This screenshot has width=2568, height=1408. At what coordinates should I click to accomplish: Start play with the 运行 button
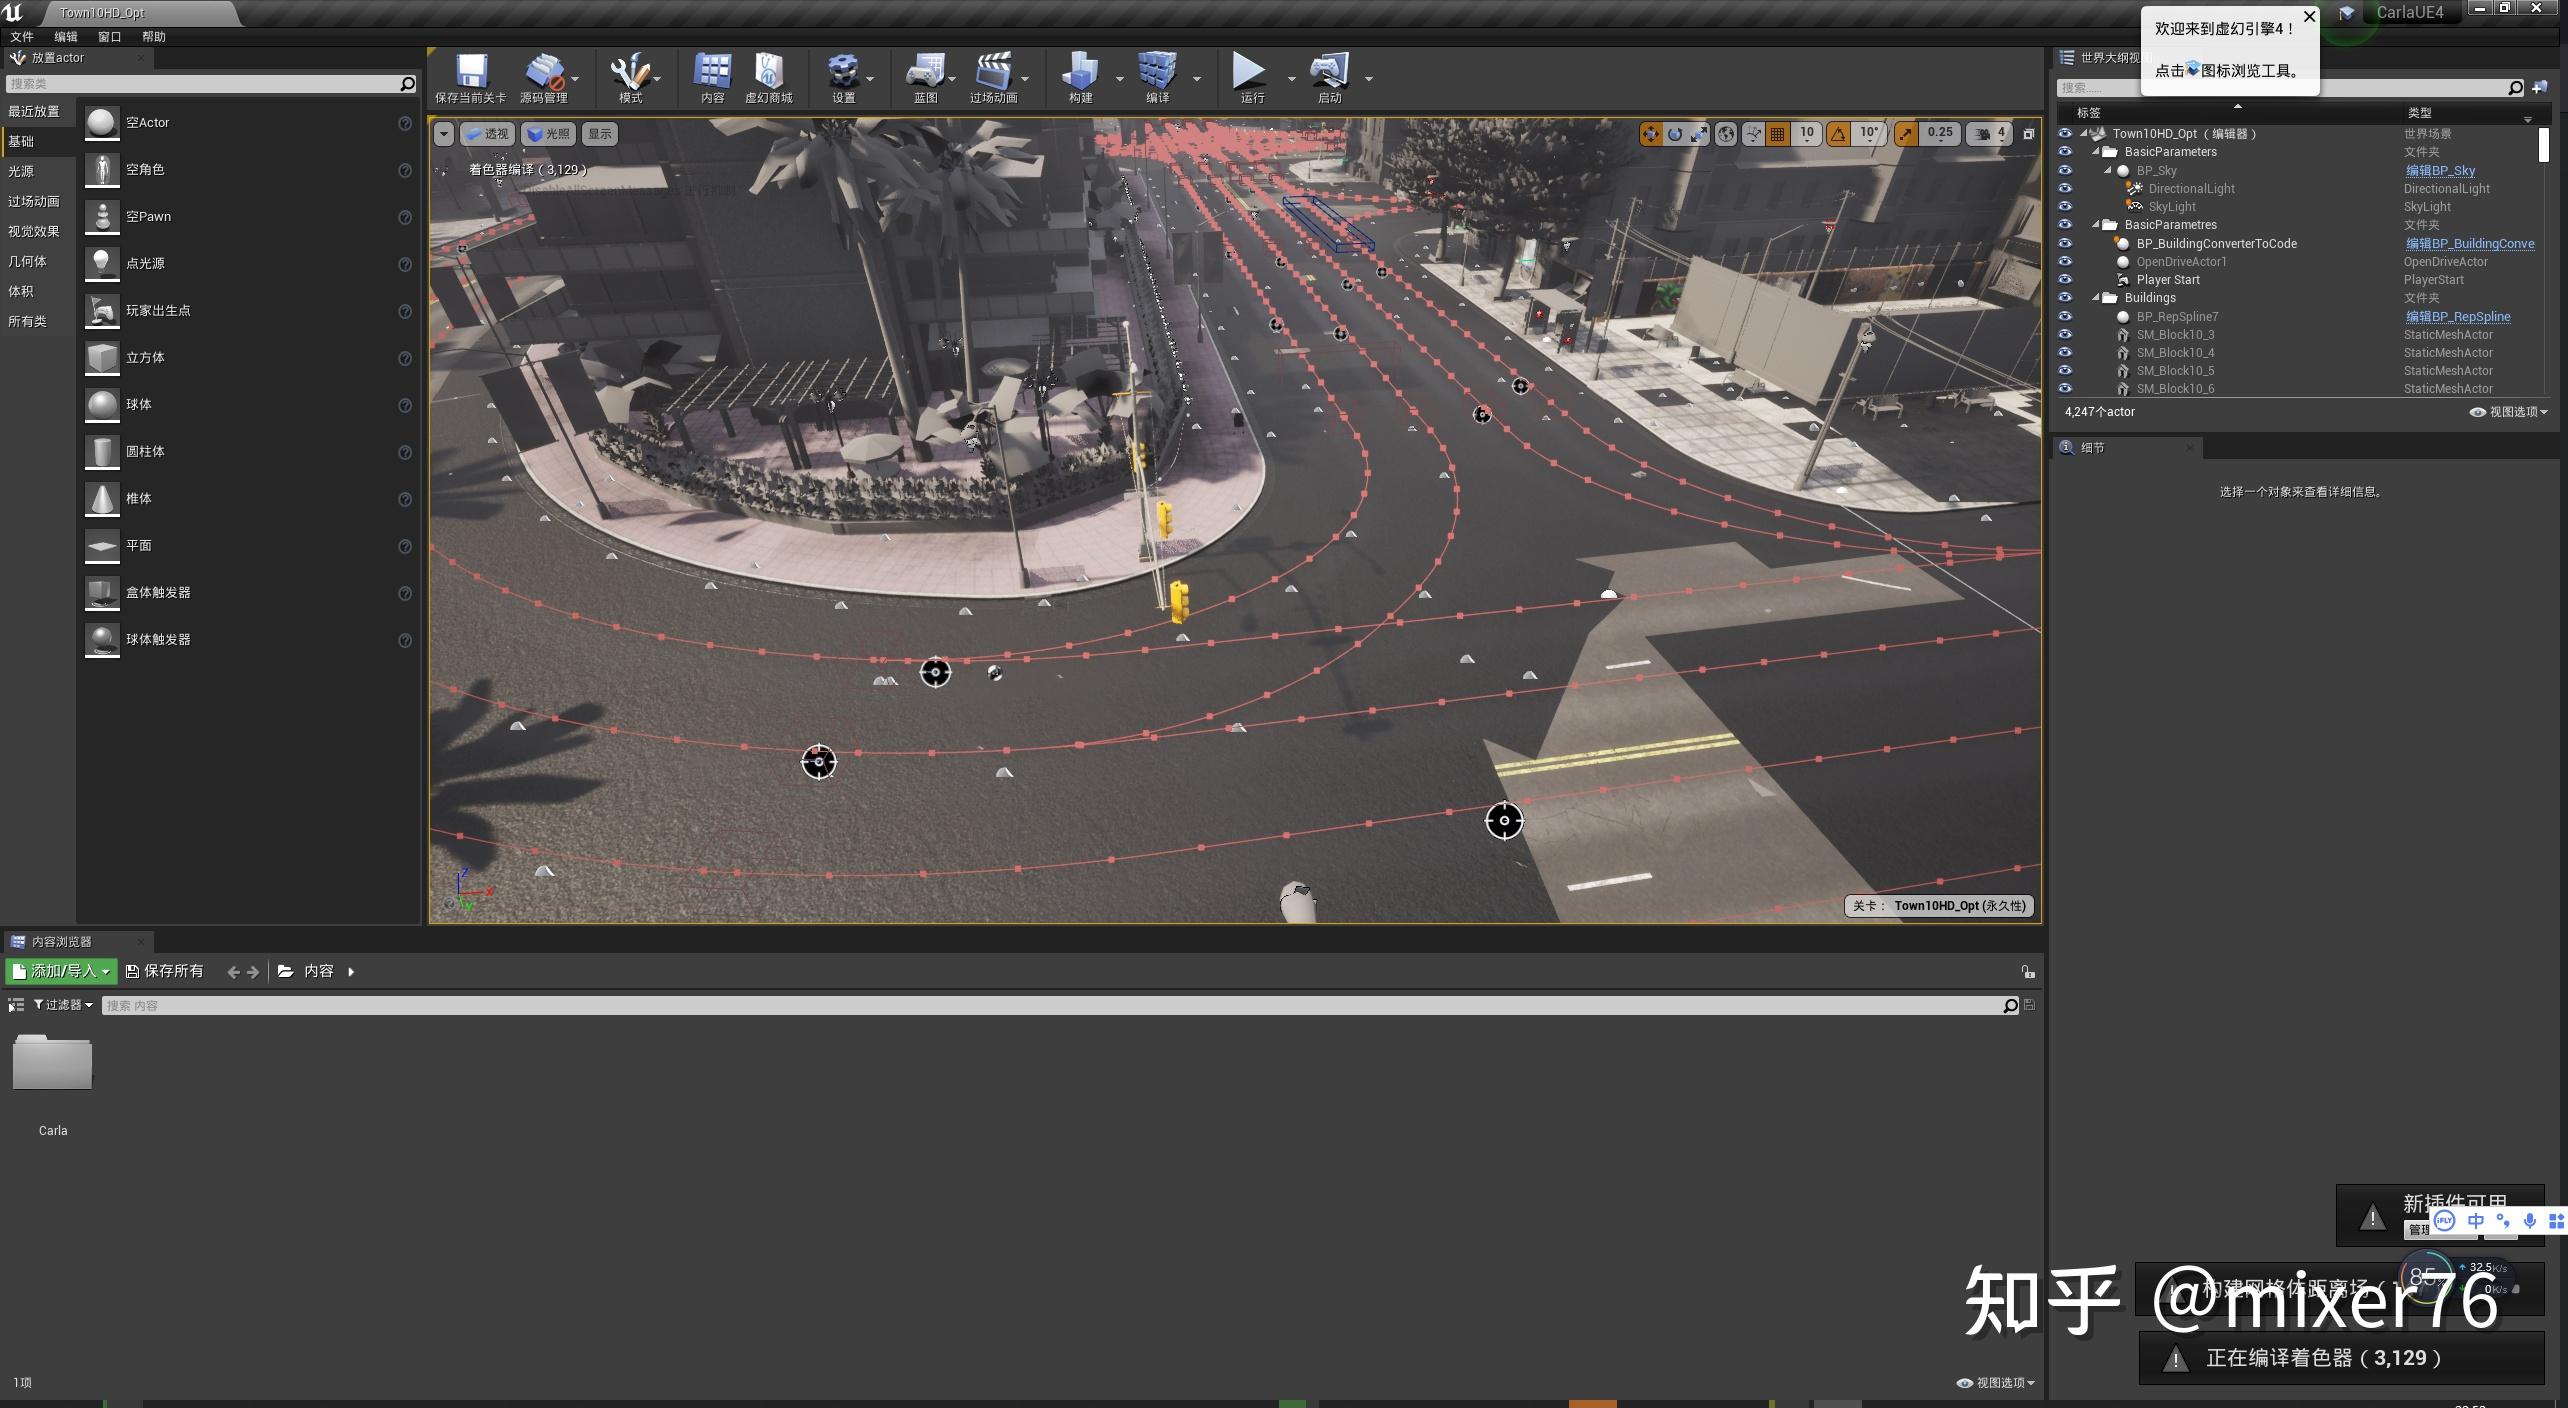click(1251, 78)
